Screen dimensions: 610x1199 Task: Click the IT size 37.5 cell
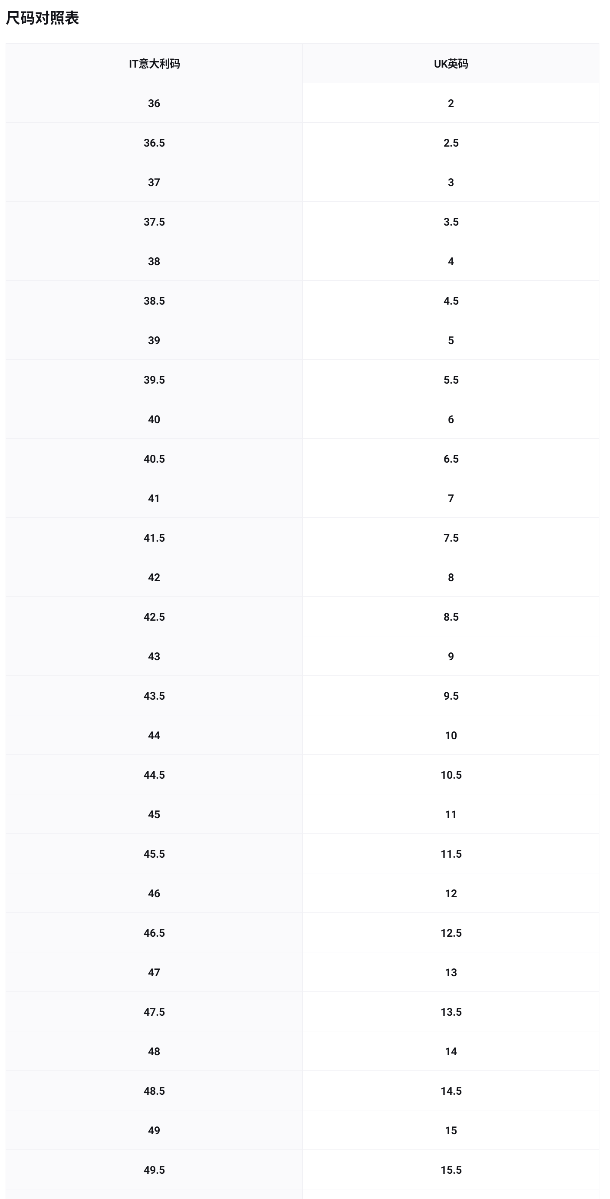[x=154, y=222]
